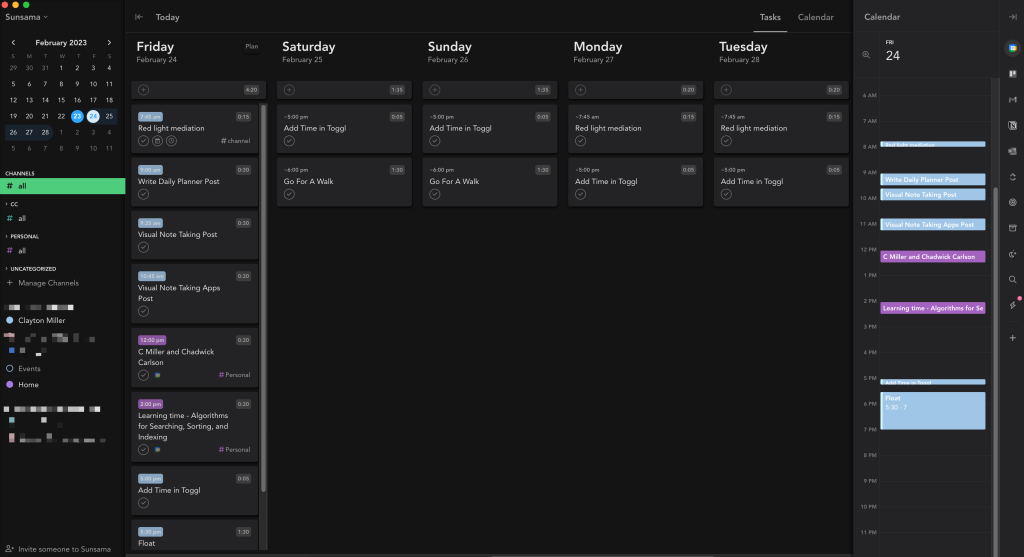Image resolution: width=1024 pixels, height=557 pixels.
Task: Select the Tasks tab
Action: point(770,17)
